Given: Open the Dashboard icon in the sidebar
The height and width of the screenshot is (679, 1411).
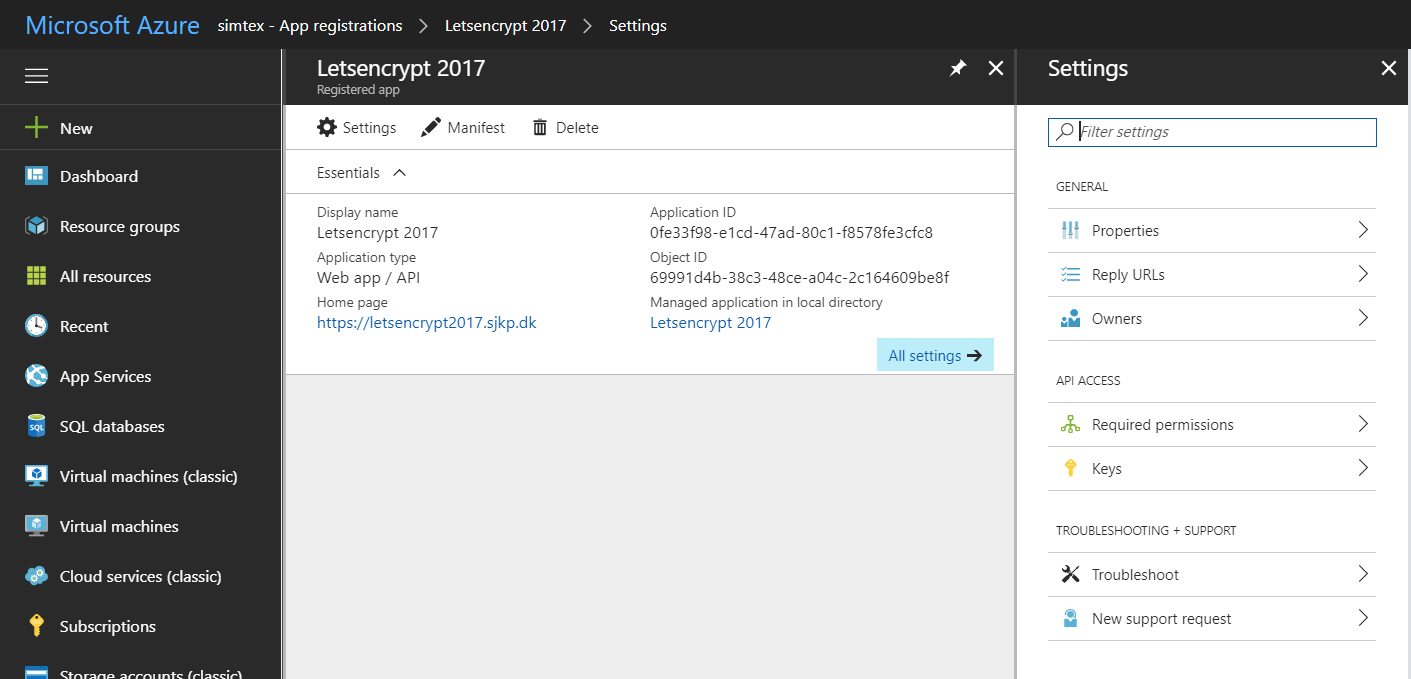Looking at the screenshot, I should 36,176.
